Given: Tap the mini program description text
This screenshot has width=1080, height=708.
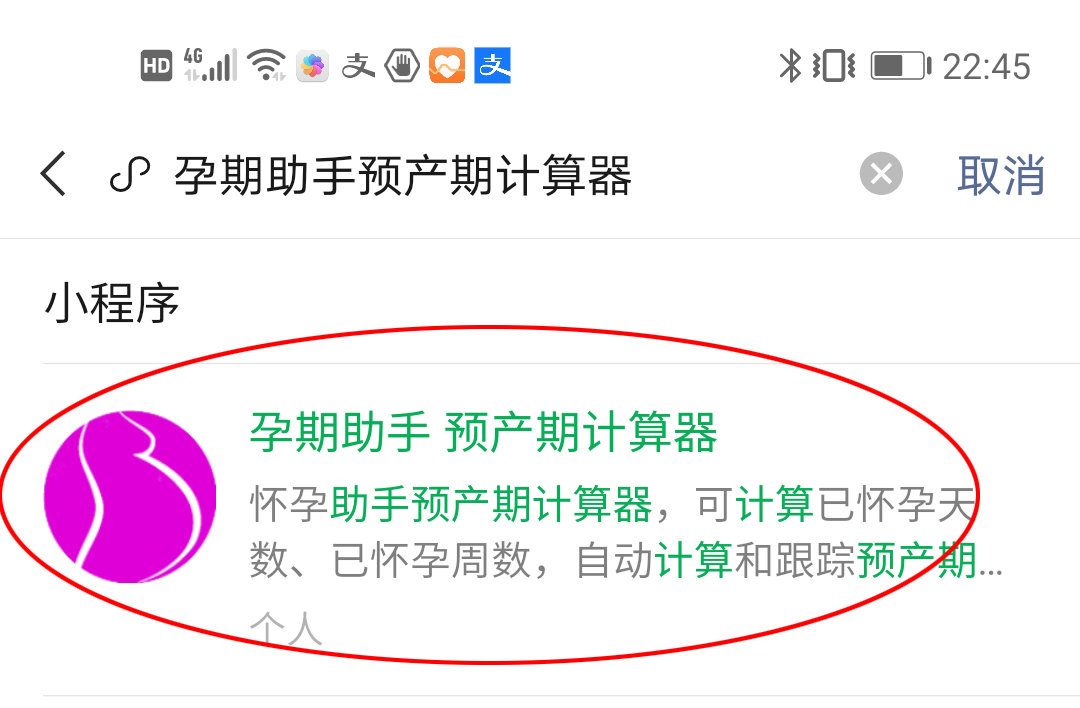Looking at the screenshot, I should click(x=625, y=532).
